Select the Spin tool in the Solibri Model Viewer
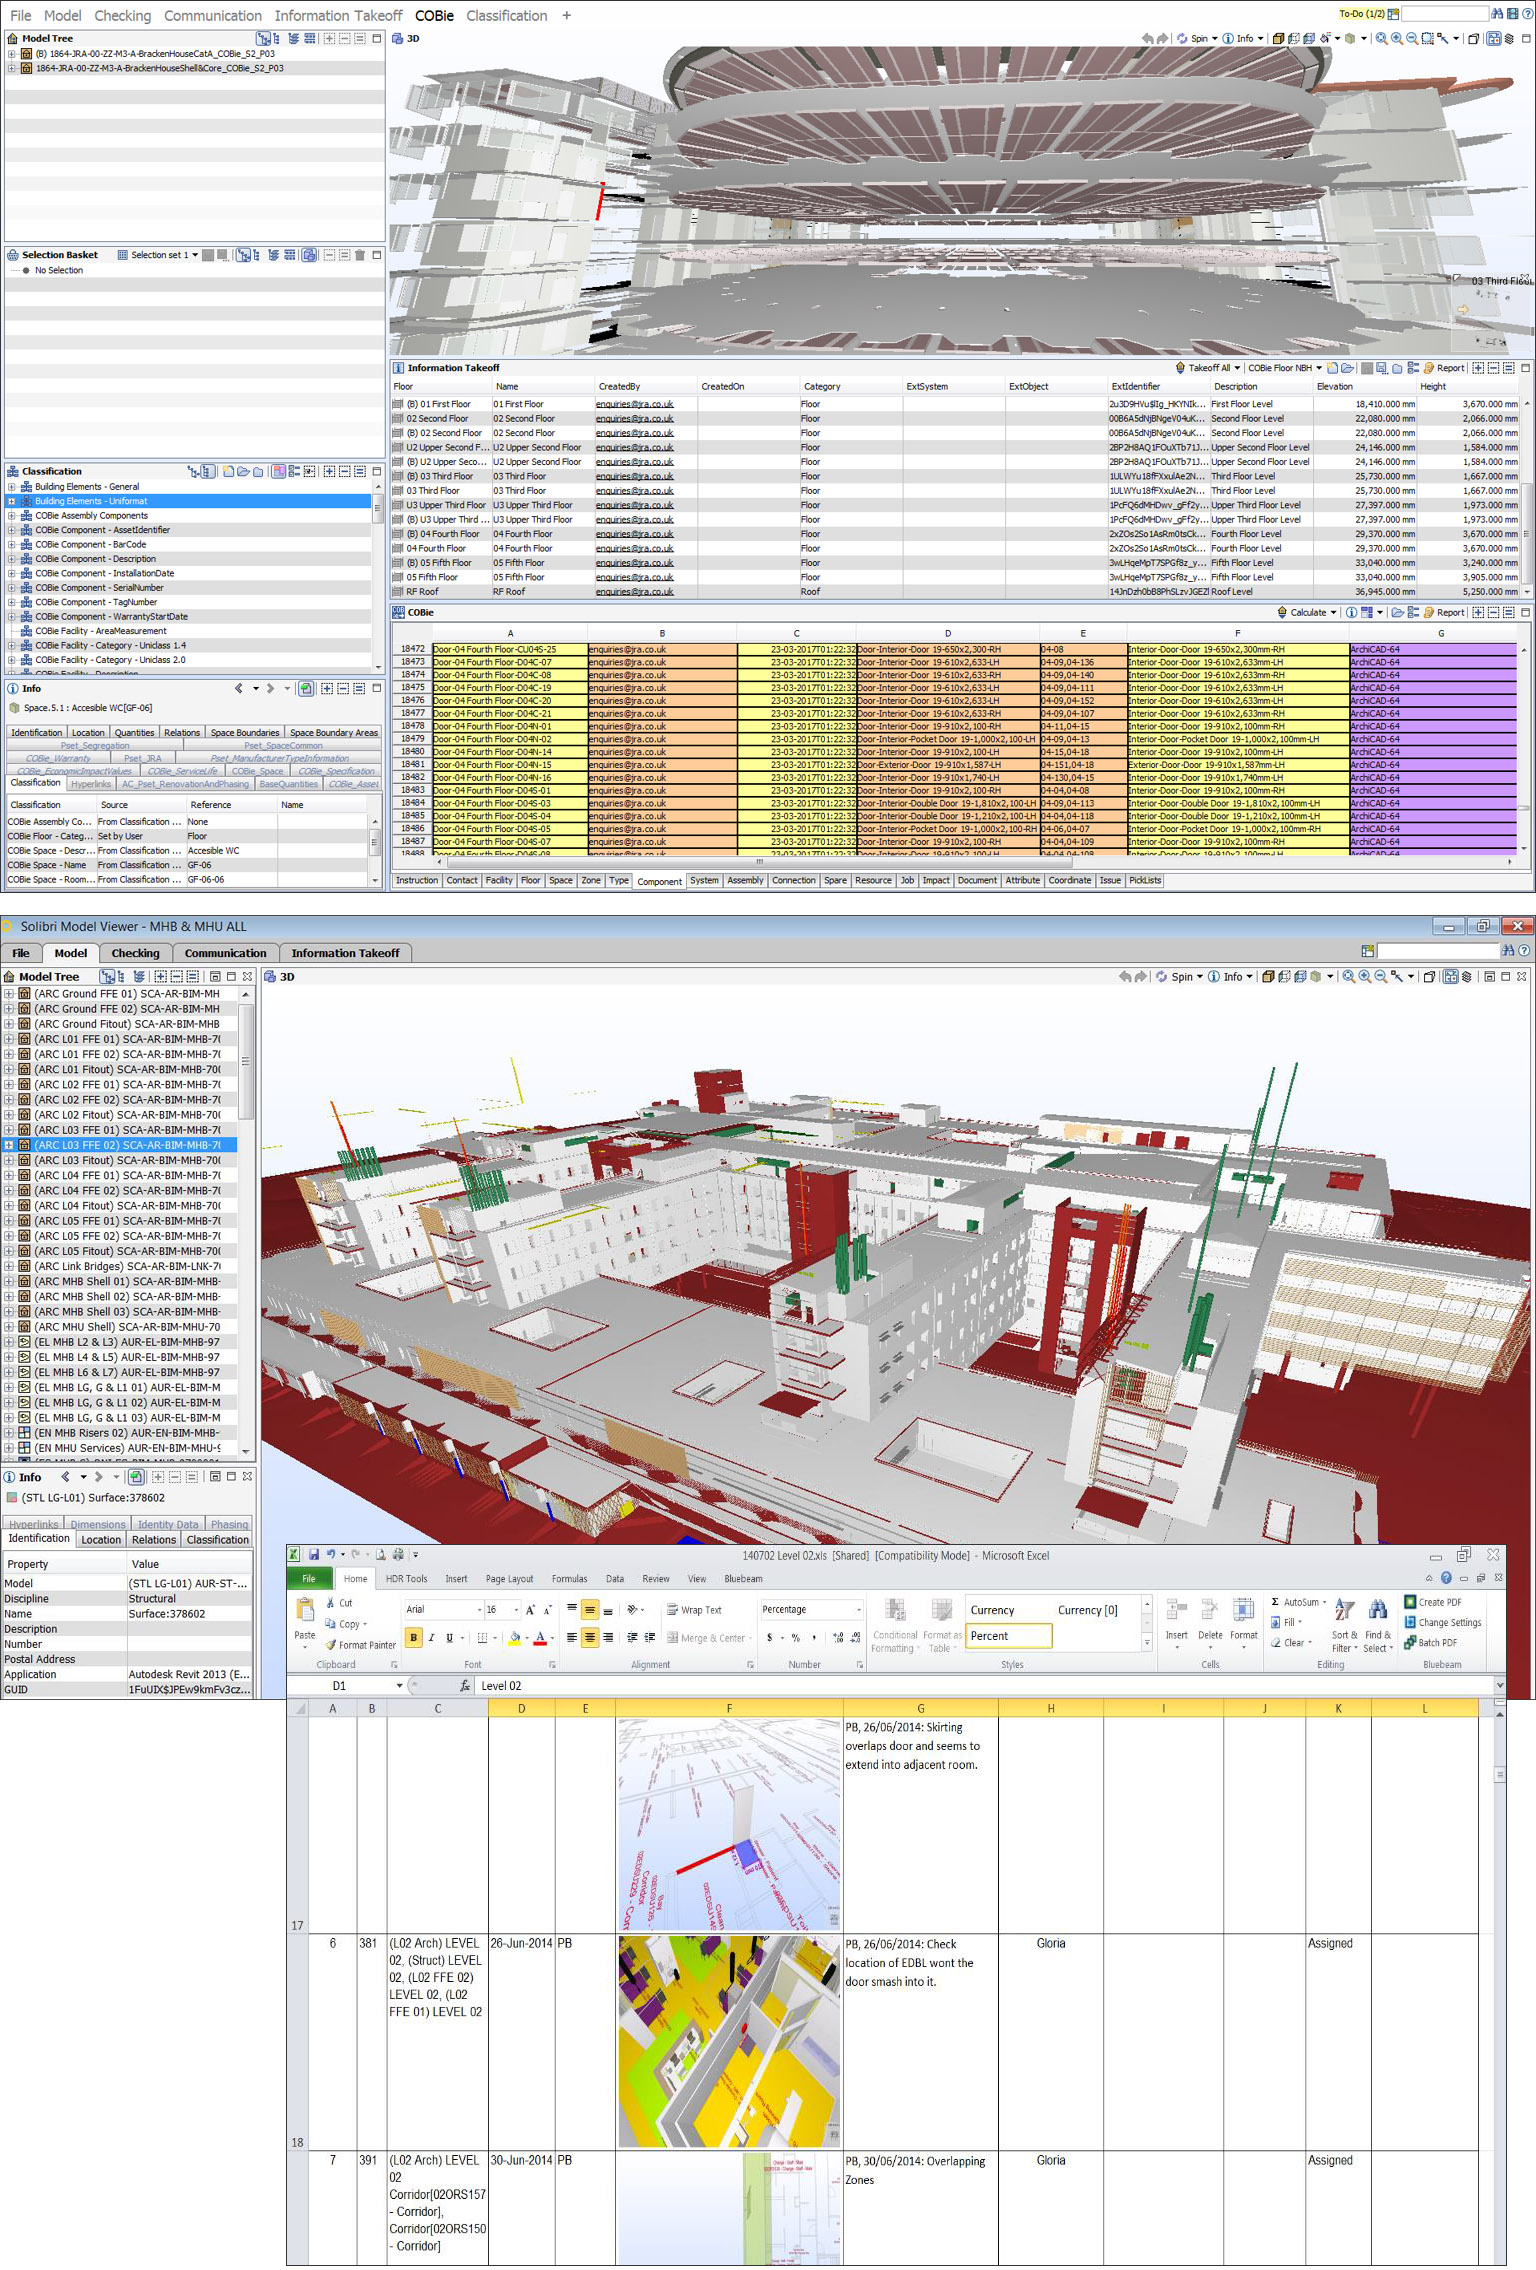Screen dimensions: 1536x2270 [x=1174, y=977]
